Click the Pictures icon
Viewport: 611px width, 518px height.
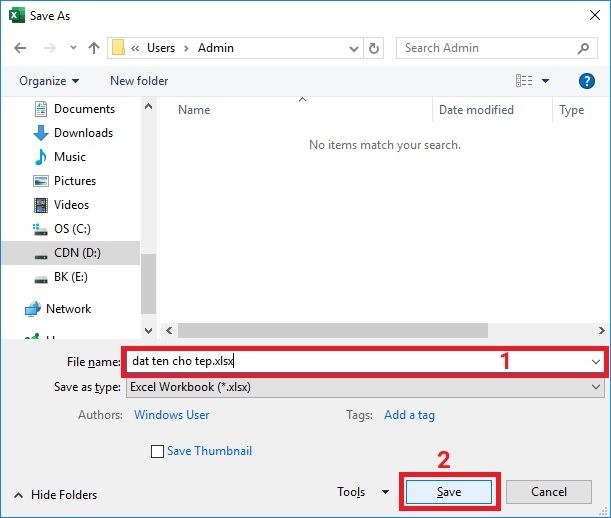pos(41,181)
